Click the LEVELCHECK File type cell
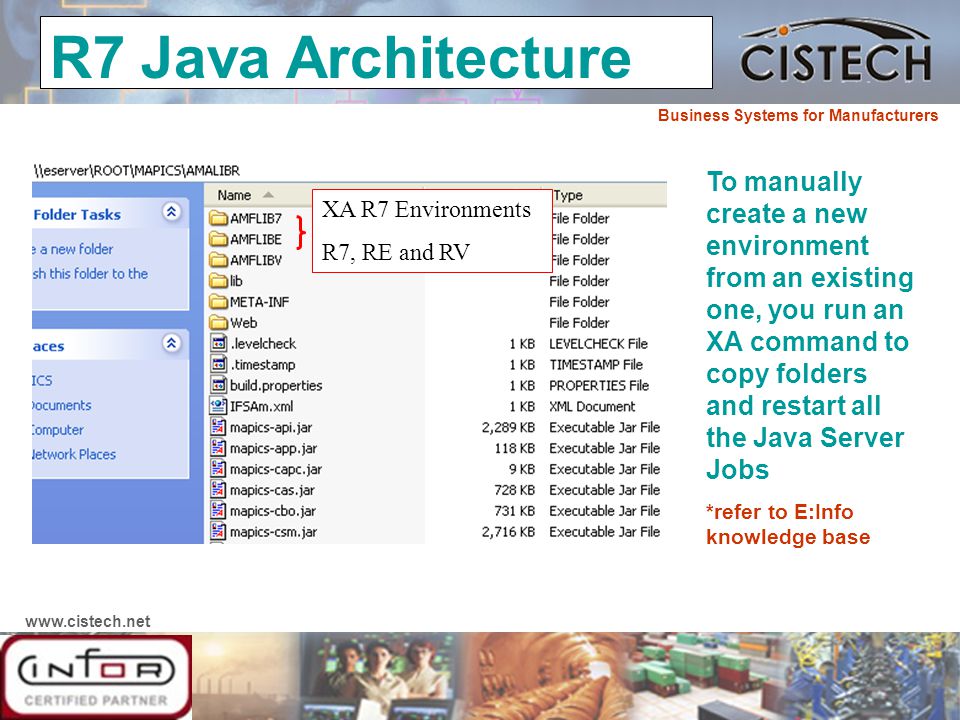This screenshot has height=720, width=960. click(598, 343)
